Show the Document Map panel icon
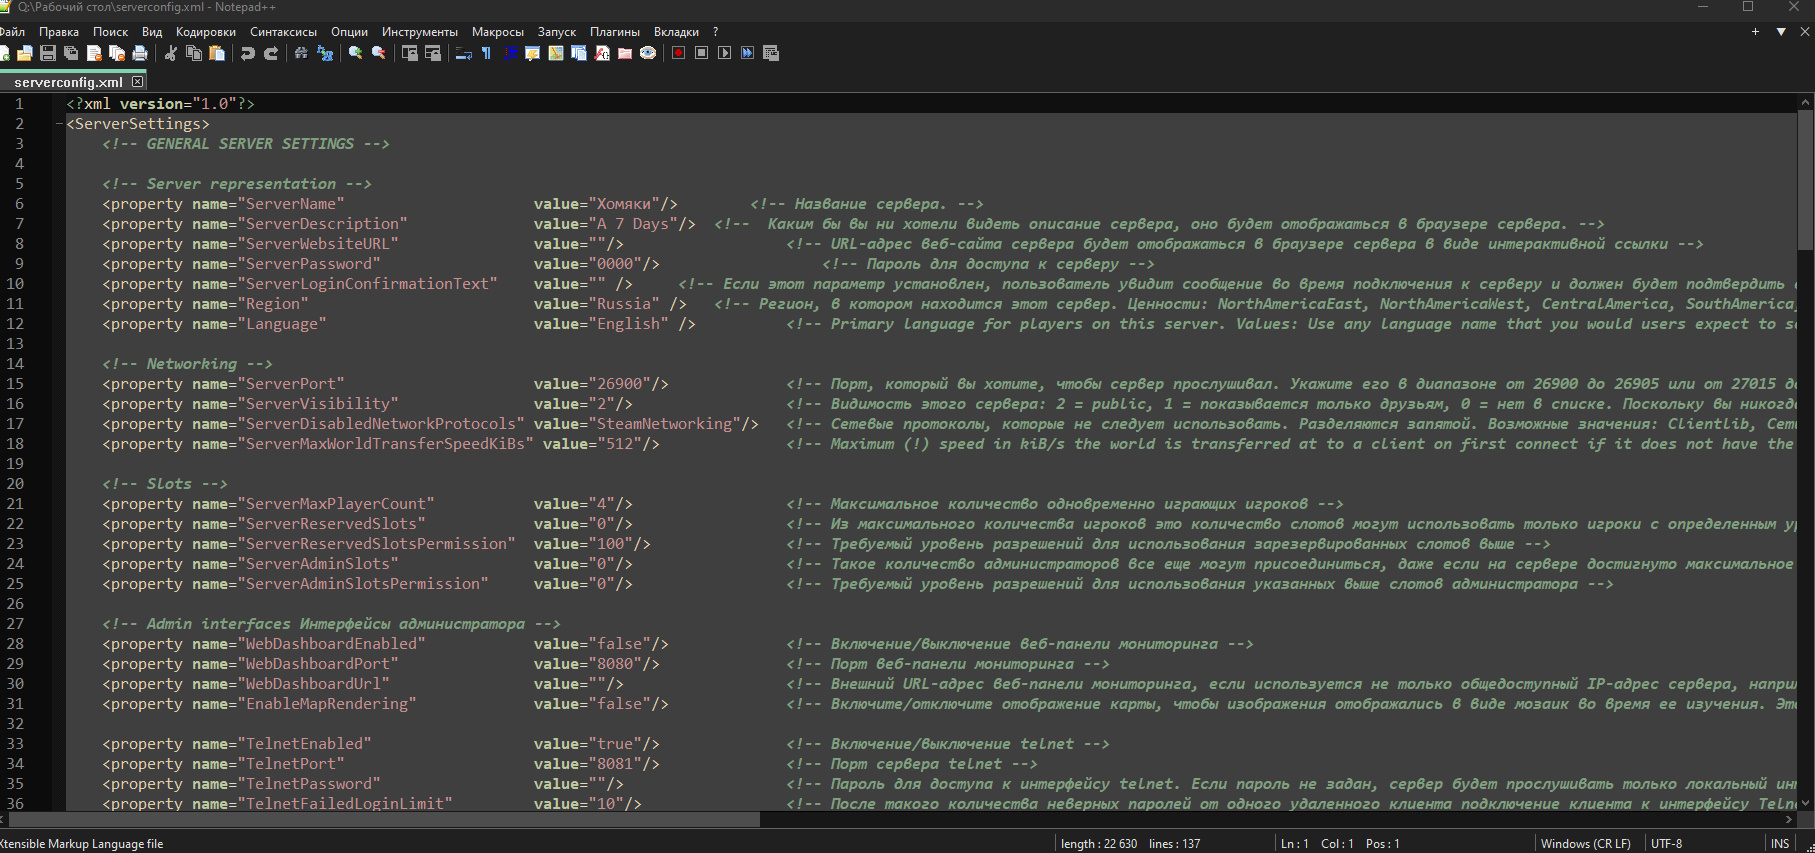 tap(556, 53)
